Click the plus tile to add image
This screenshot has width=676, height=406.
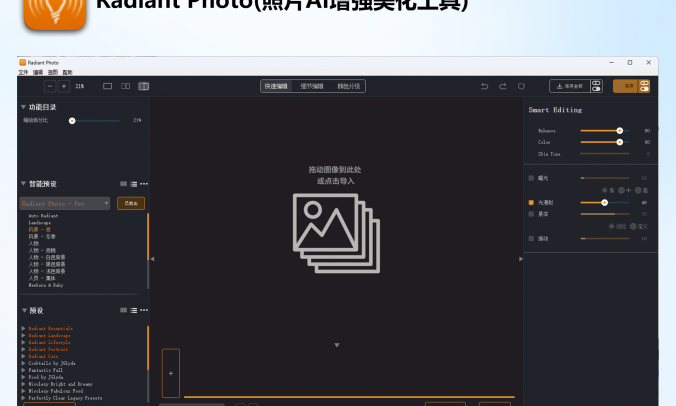click(x=171, y=373)
